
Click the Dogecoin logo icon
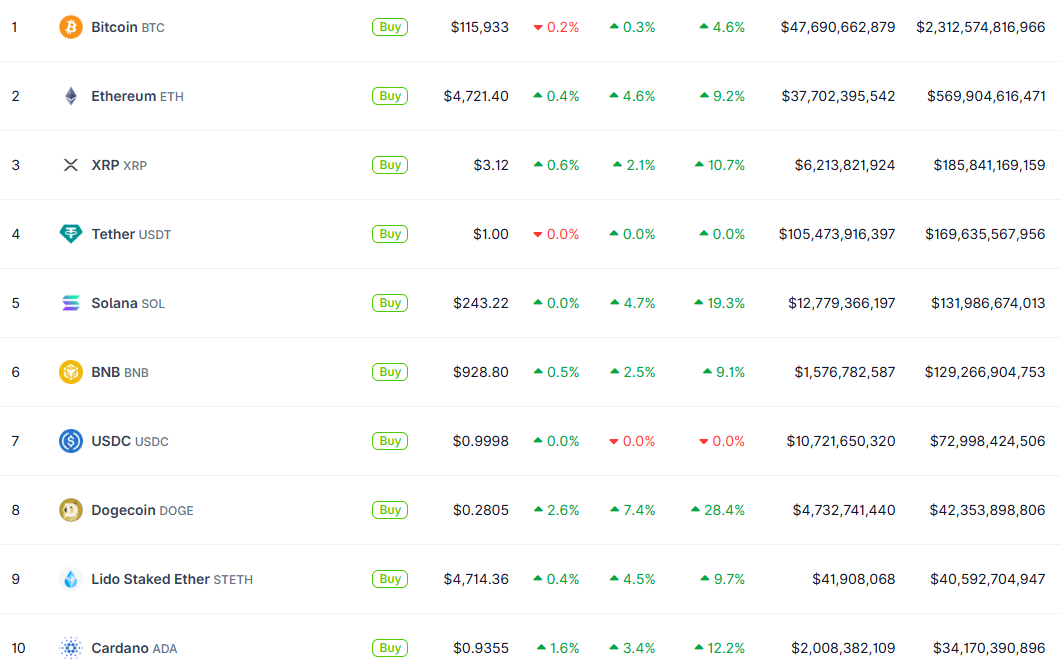[x=70, y=510]
